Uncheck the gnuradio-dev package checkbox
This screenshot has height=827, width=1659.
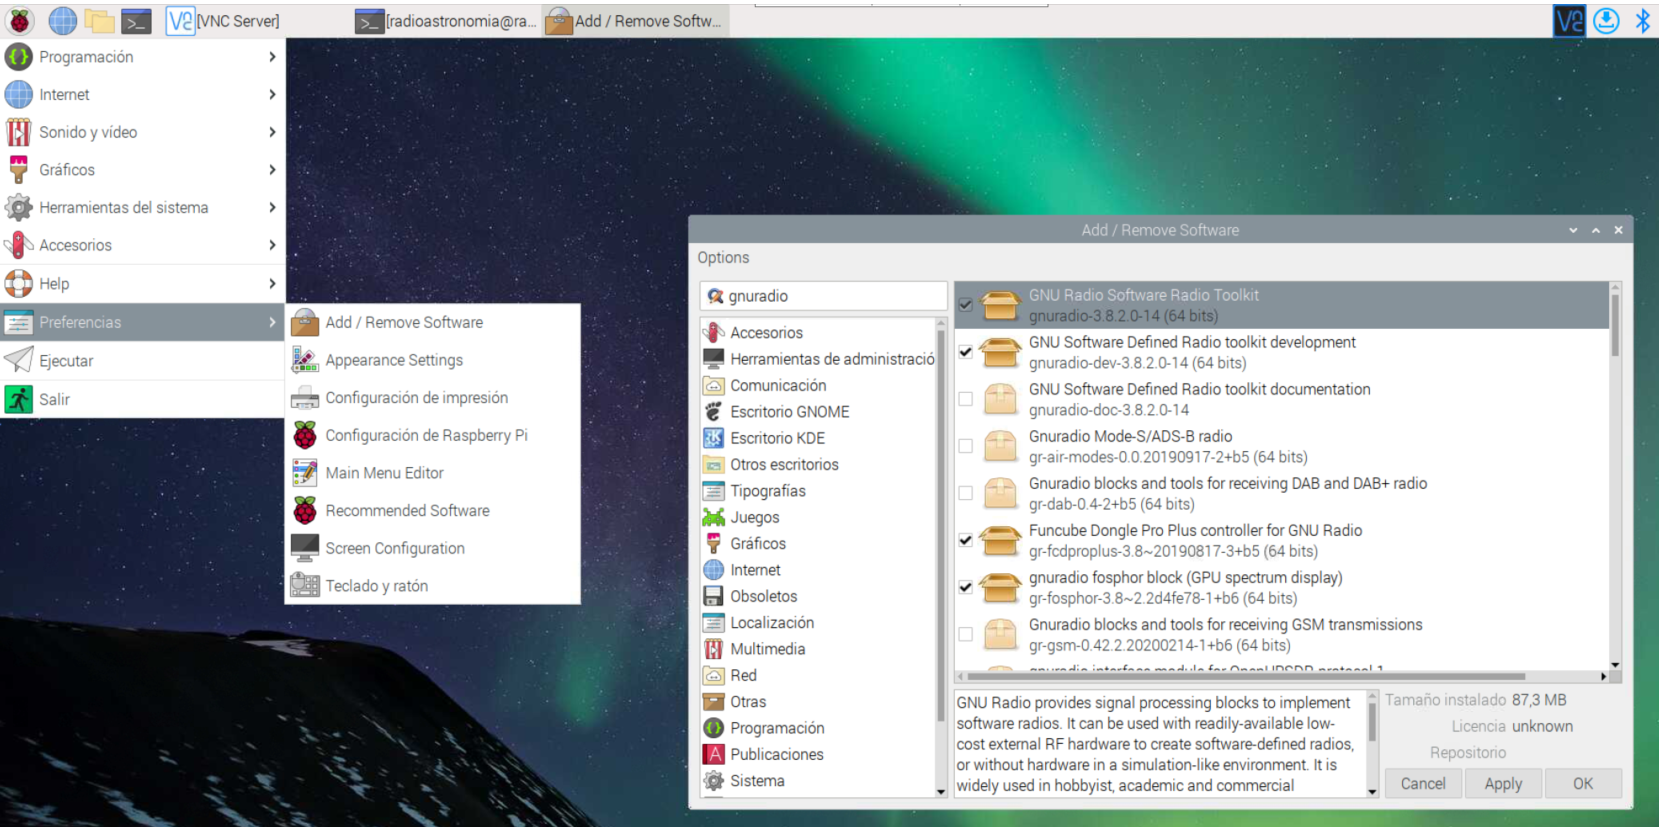point(965,352)
